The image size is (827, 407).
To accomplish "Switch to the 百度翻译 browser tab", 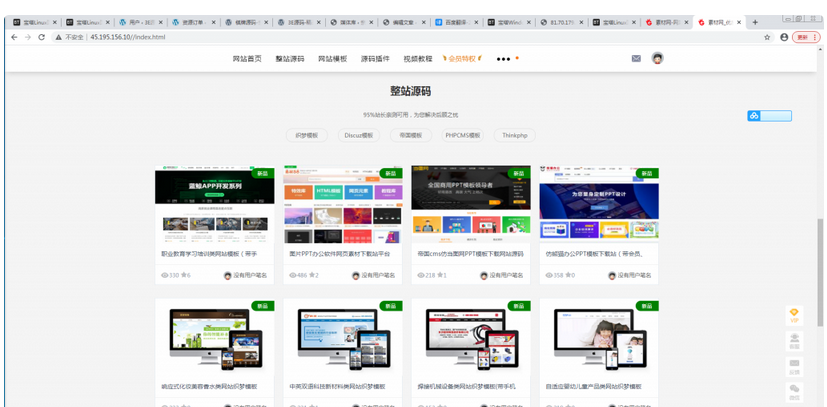I will 456,22.
